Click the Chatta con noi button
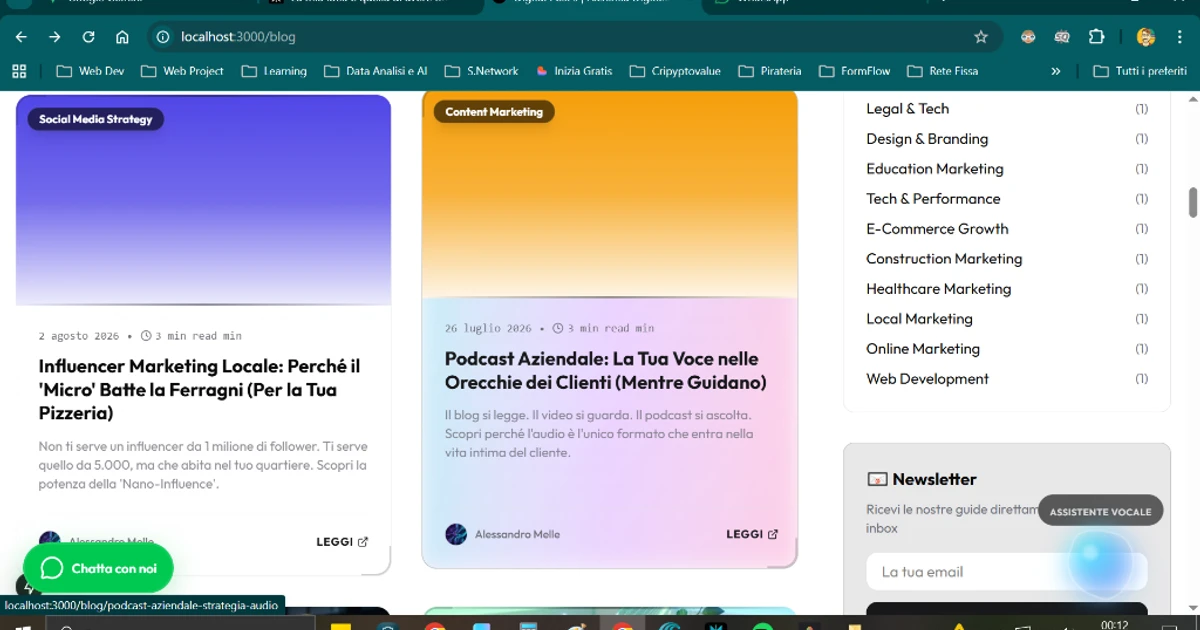Screen dimensions: 1200x630 [x=98, y=568]
